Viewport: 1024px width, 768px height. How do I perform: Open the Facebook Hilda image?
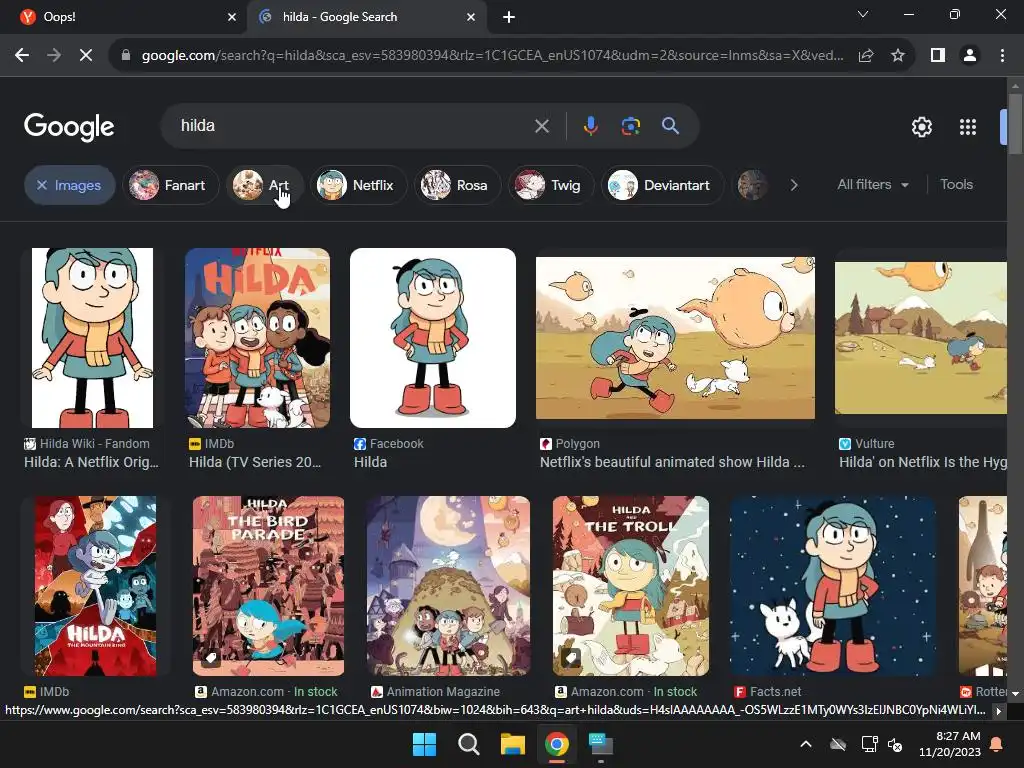point(433,338)
